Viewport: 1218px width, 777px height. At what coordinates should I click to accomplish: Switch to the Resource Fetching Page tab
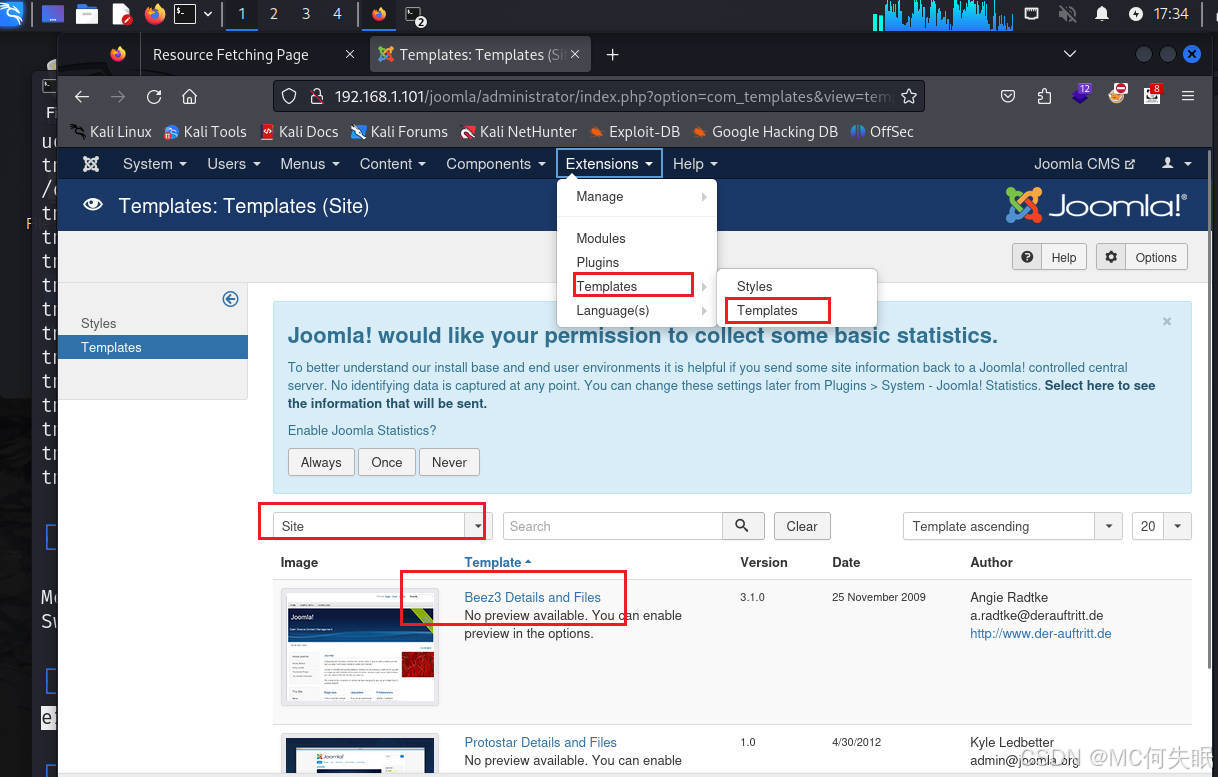[x=230, y=54]
